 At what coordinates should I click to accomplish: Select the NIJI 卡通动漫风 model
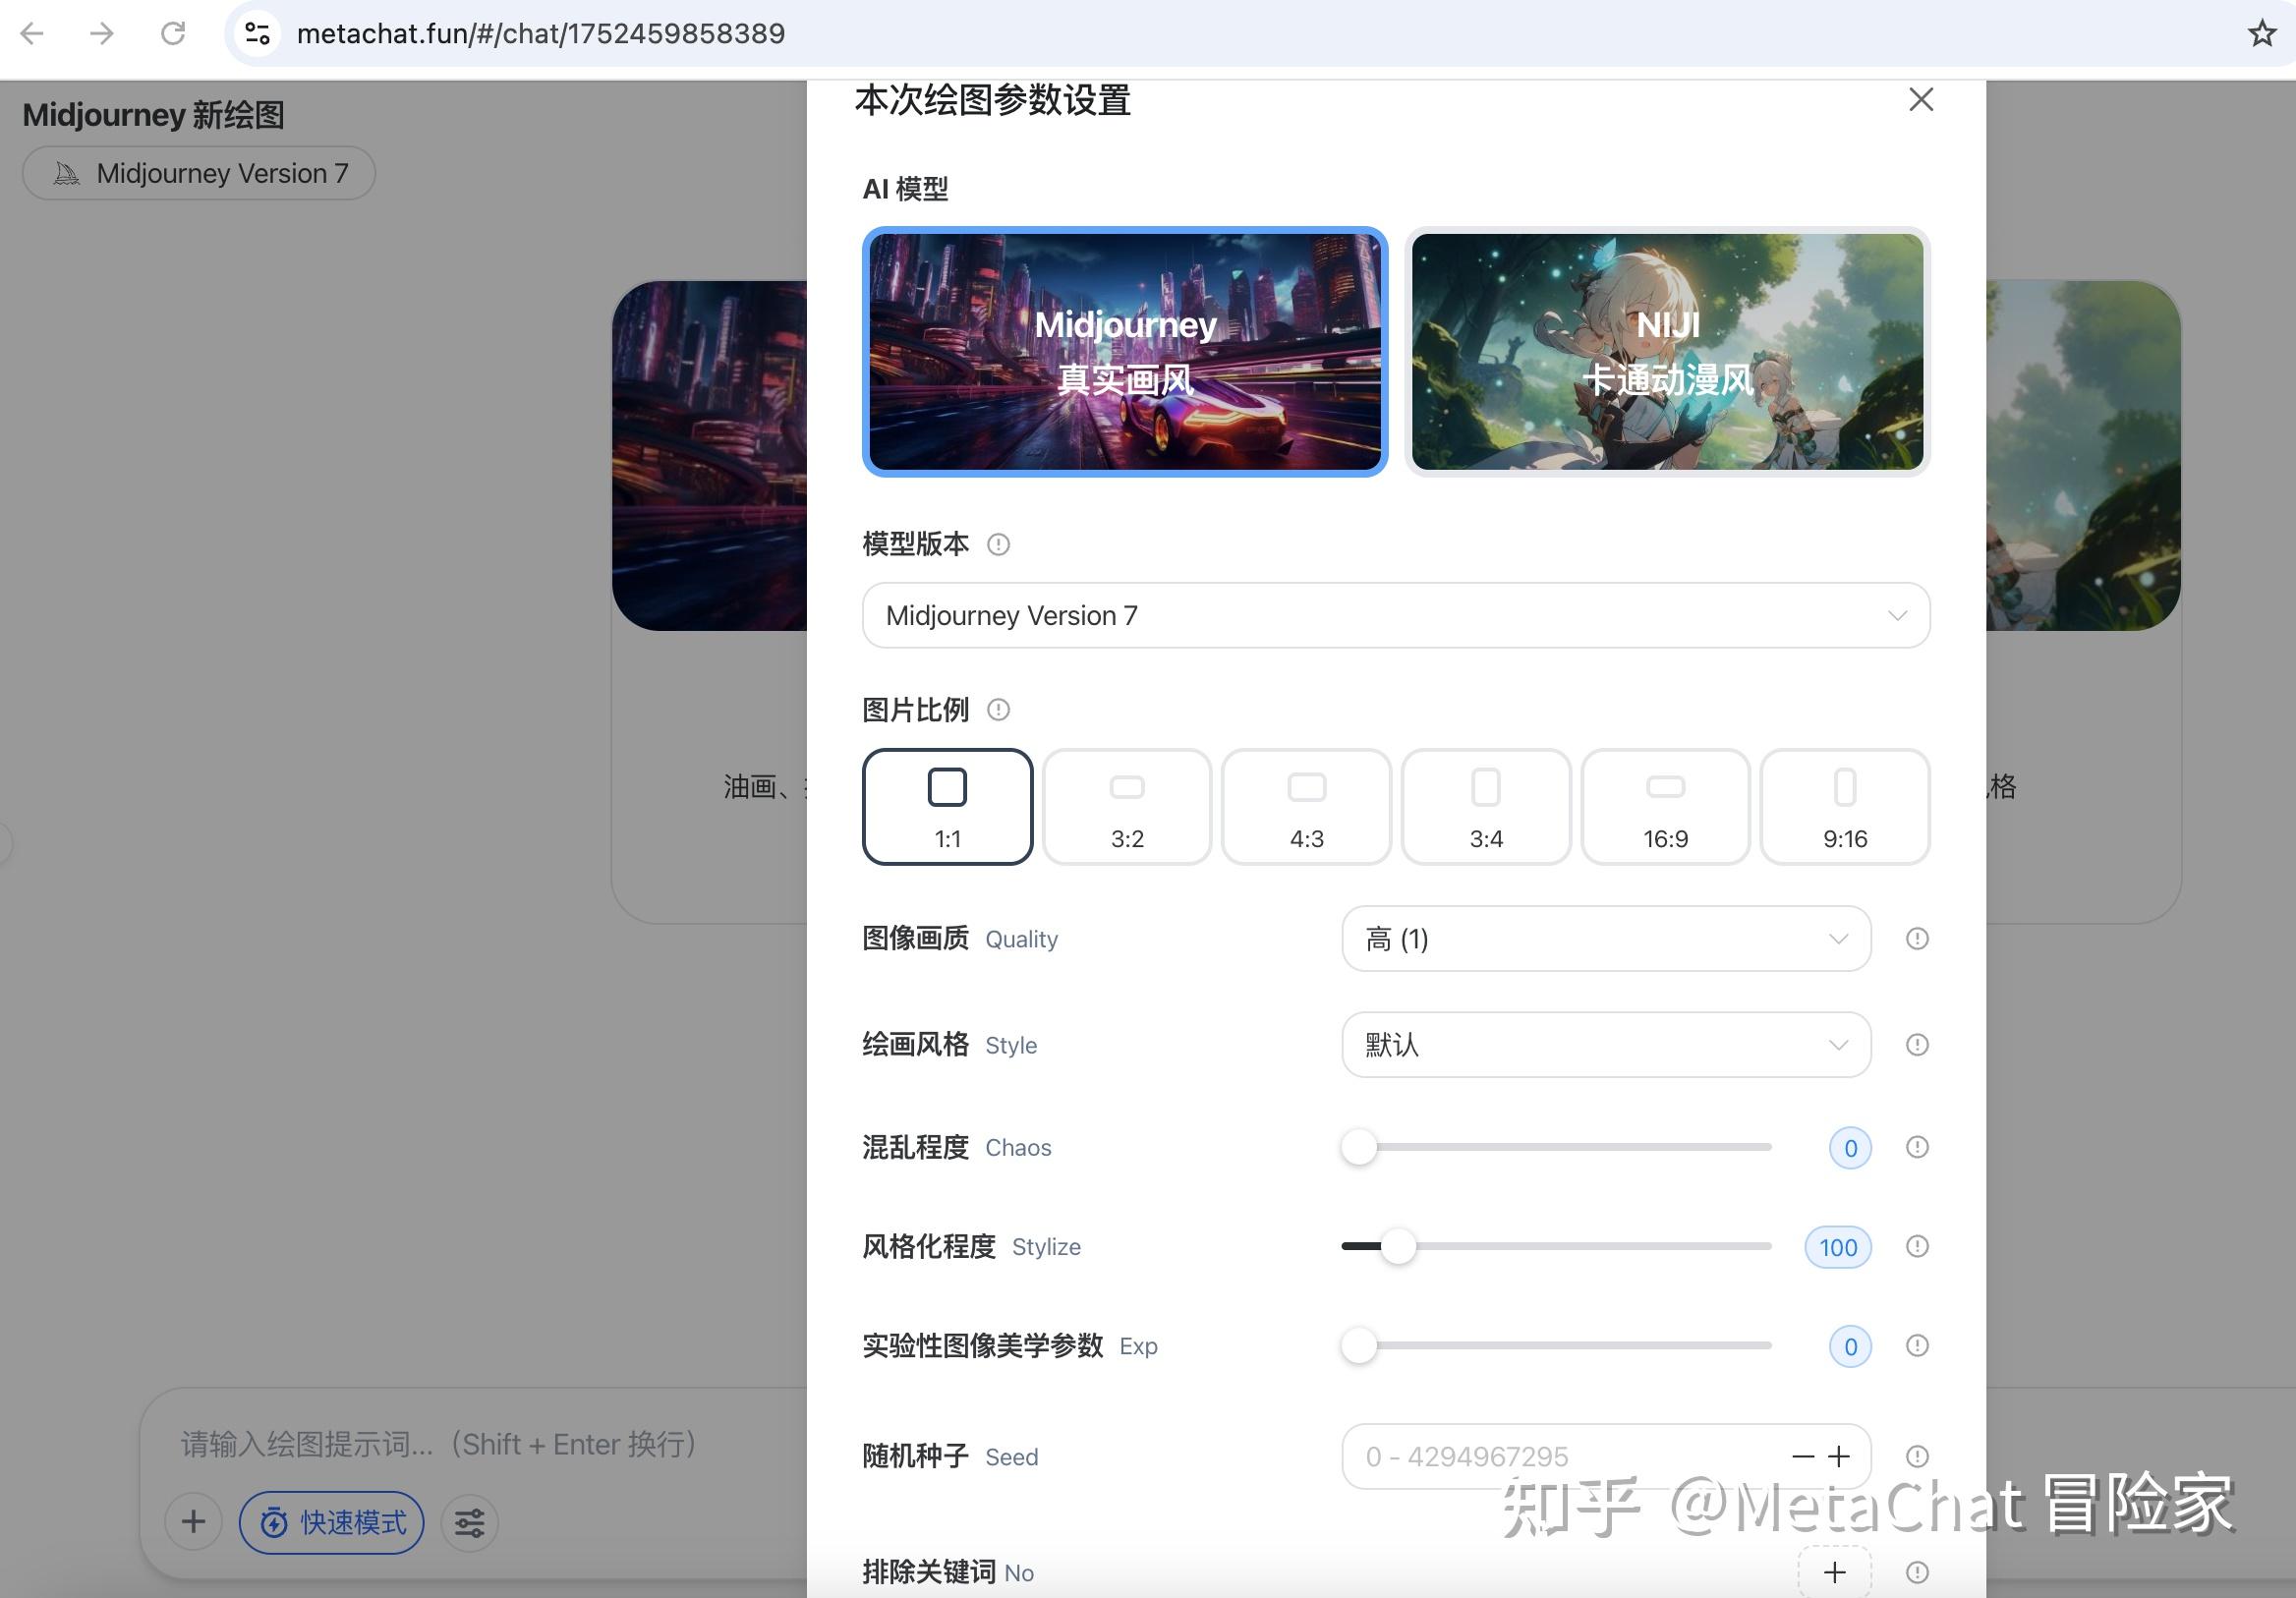point(1665,352)
